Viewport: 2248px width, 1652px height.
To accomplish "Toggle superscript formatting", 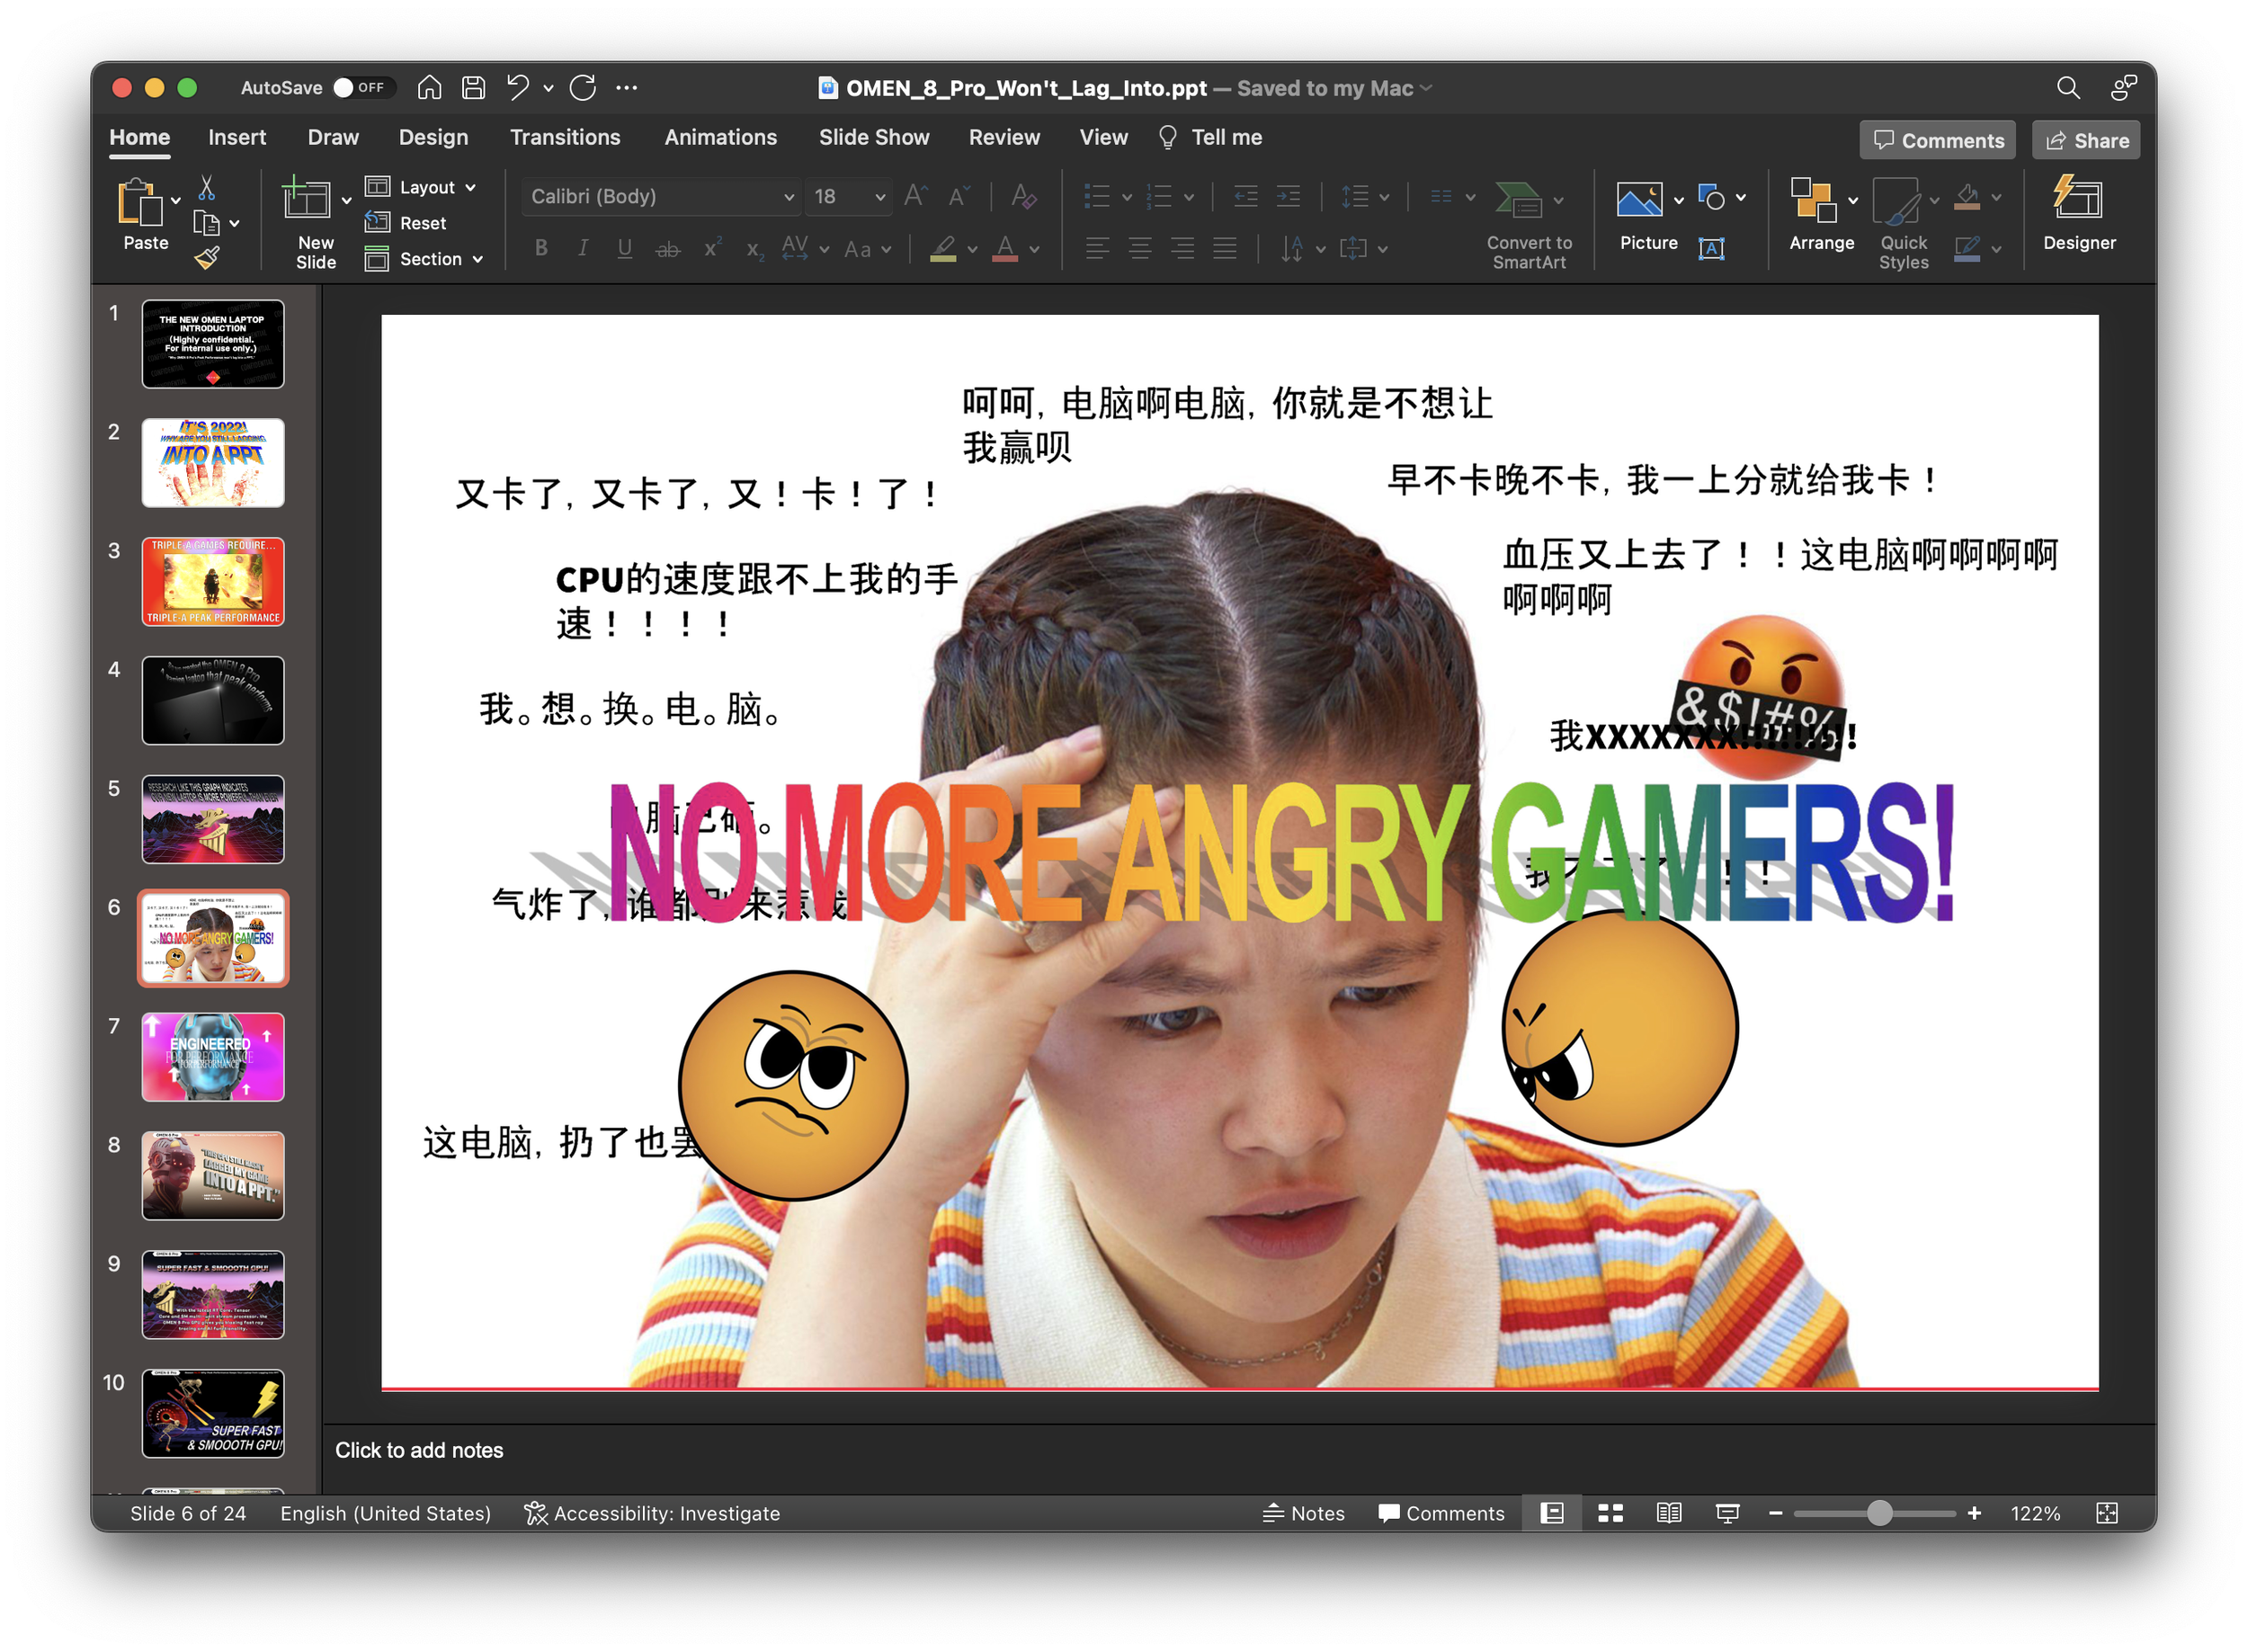I will [712, 248].
